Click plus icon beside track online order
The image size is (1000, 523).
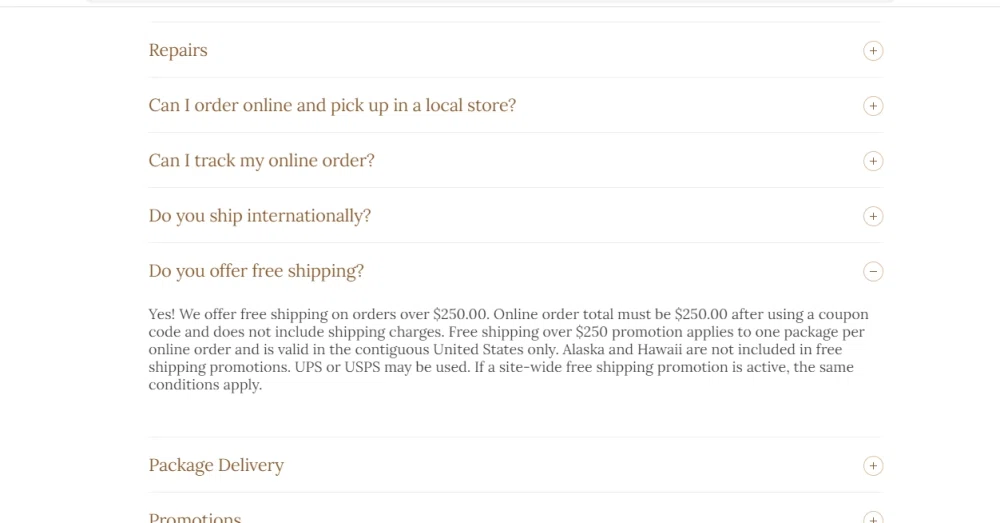[x=873, y=161]
